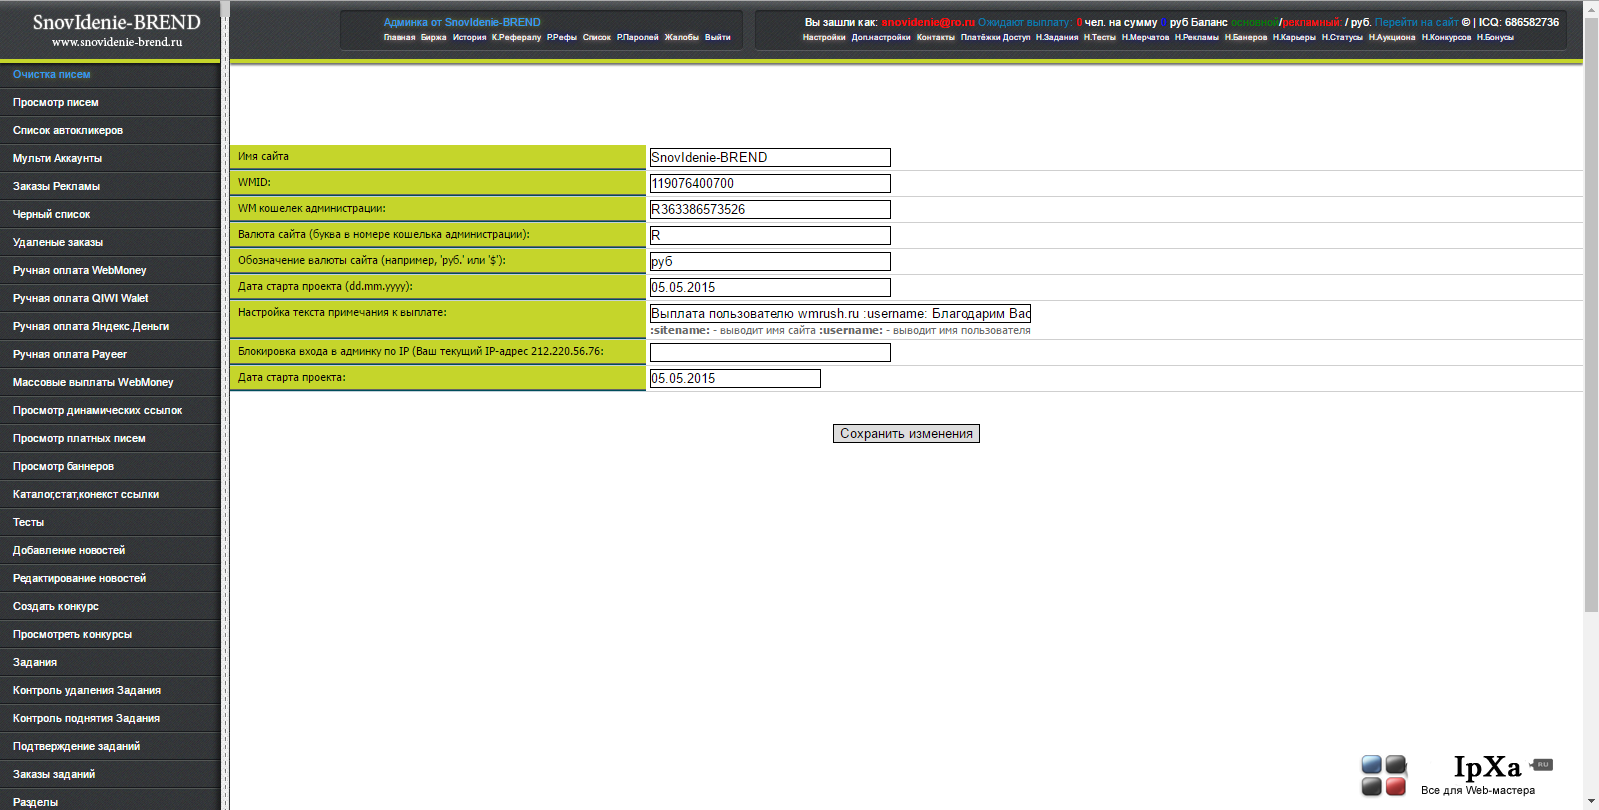Focus the Обозначение валюты сайта field
Image resolution: width=1599 pixels, height=810 pixels.
770,261
